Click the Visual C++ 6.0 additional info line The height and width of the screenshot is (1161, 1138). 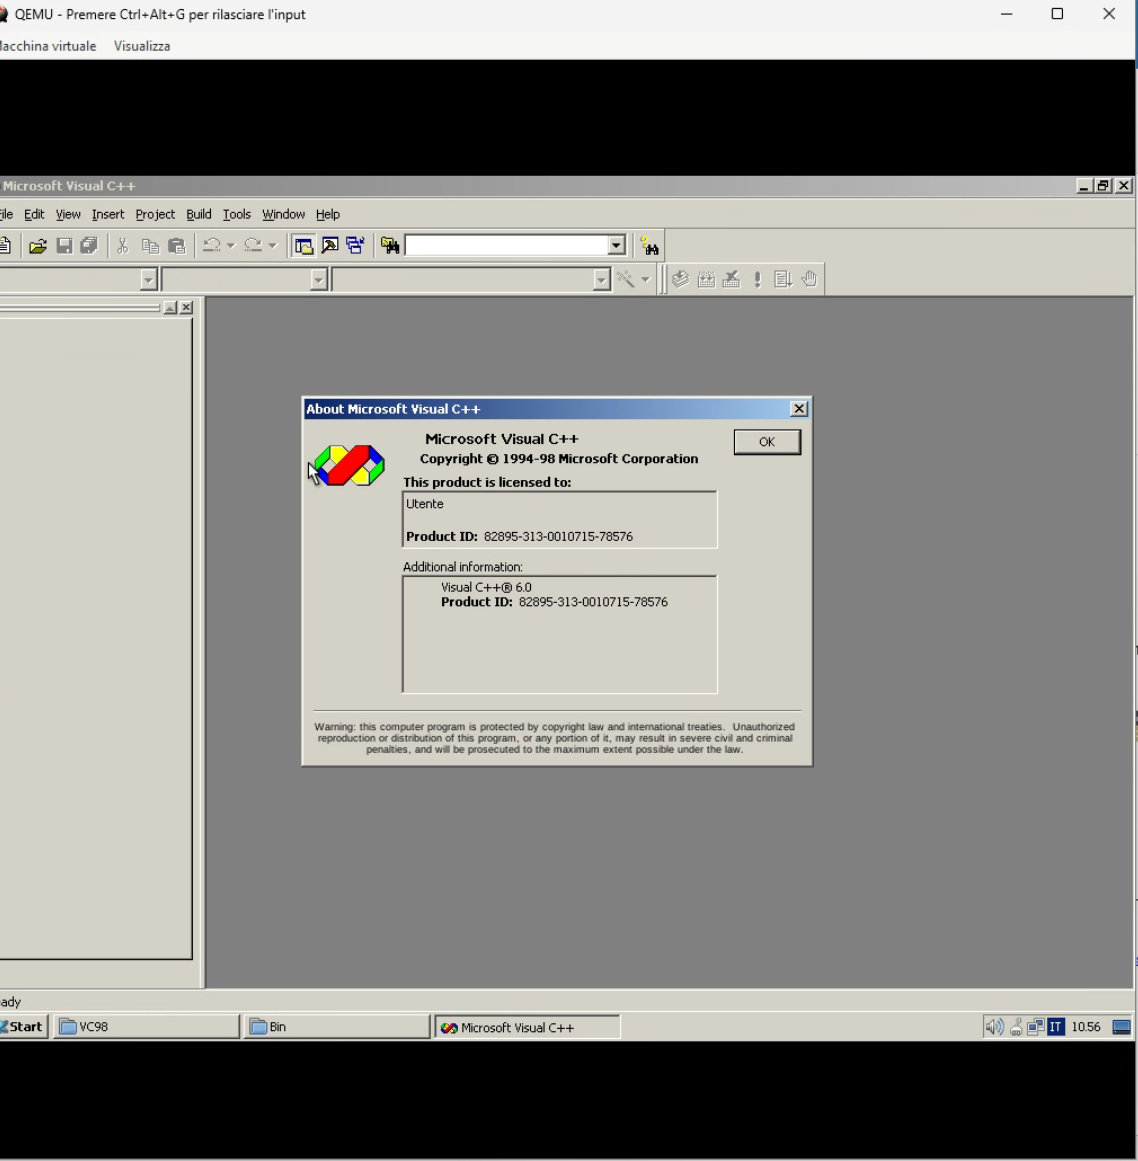tap(486, 587)
